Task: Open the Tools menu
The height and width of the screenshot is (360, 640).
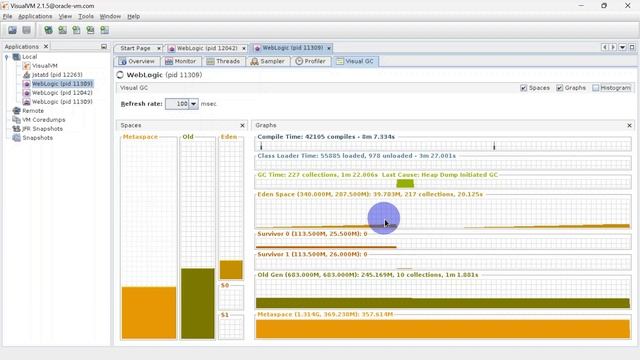Action: [x=86, y=16]
